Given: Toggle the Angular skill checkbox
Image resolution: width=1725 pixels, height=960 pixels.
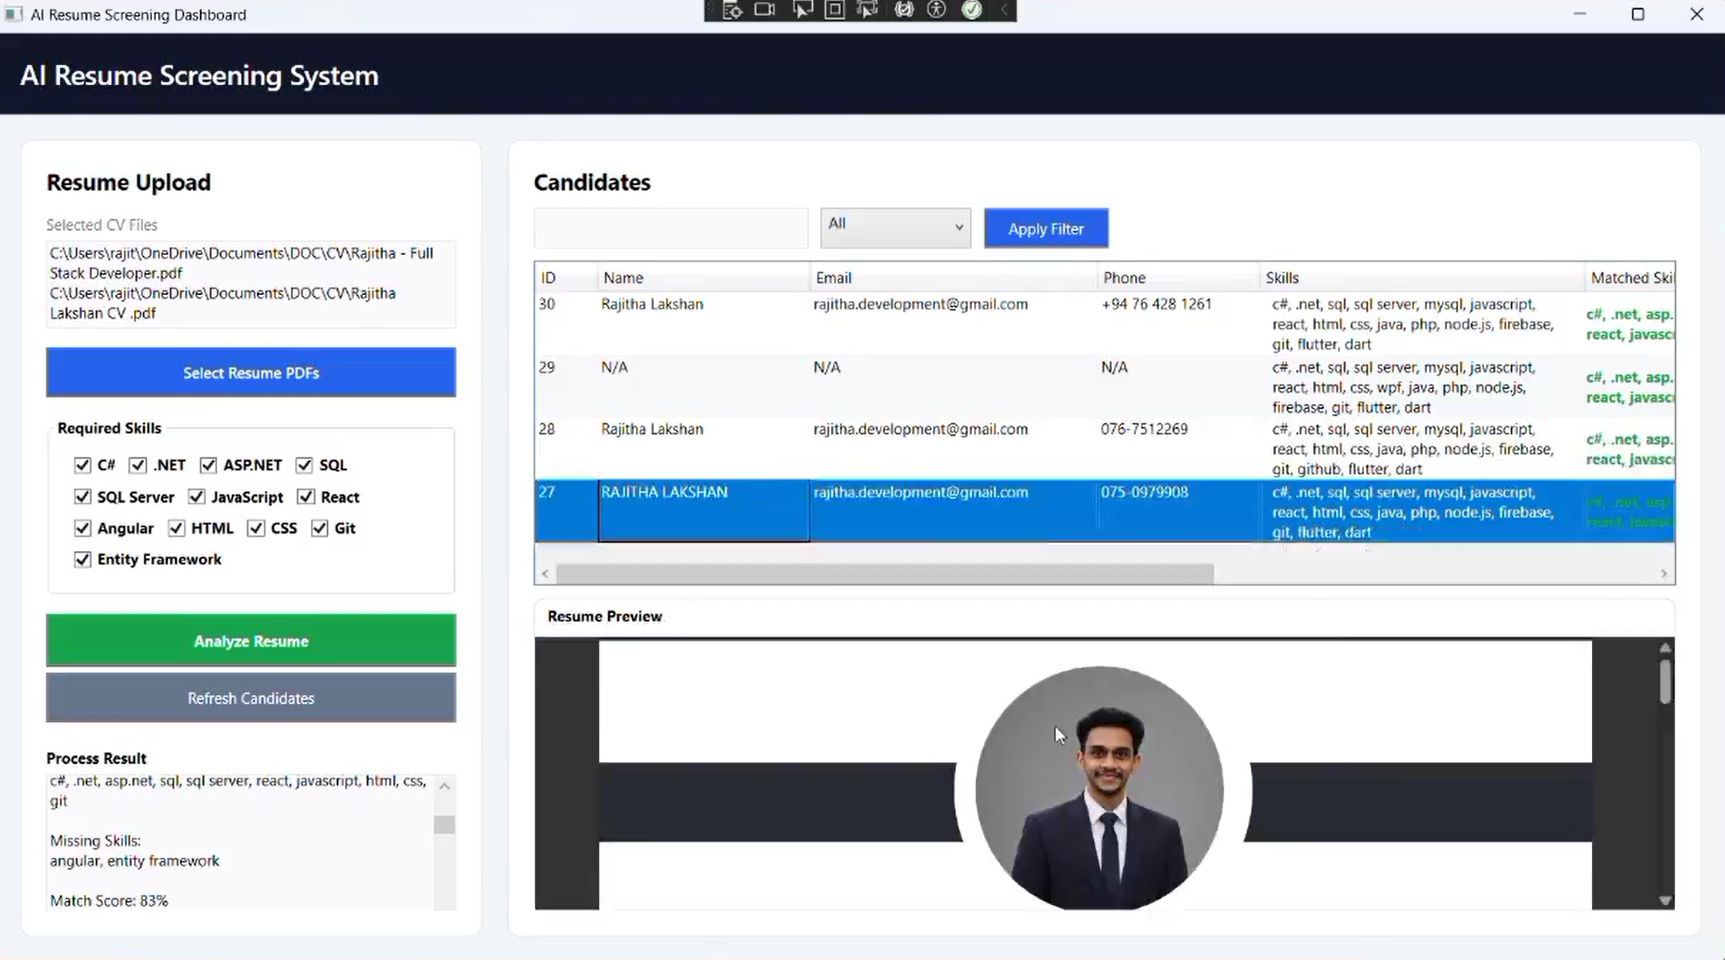Looking at the screenshot, I should click(83, 528).
